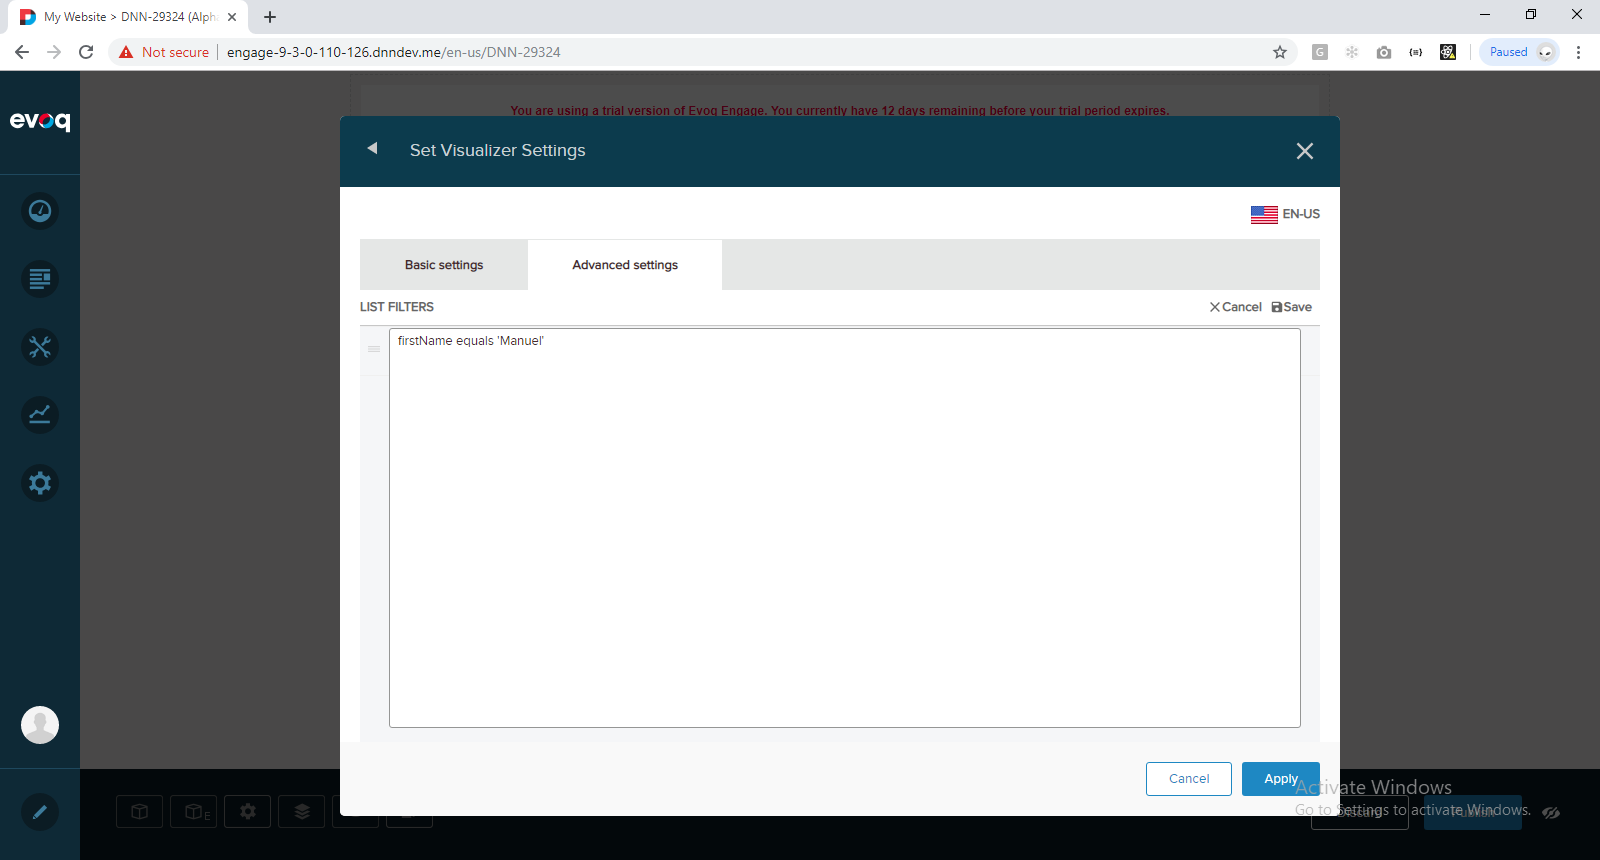Click the React developer tools extension icon
The width and height of the screenshot is (1600, 860).
[1448, 52]
